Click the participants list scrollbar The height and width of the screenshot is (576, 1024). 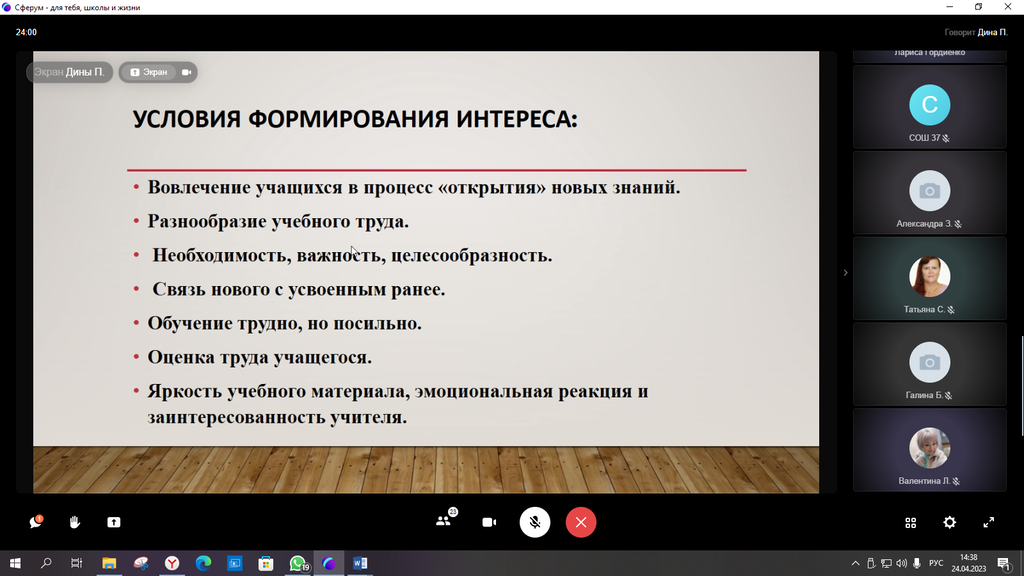point(1022,385)
